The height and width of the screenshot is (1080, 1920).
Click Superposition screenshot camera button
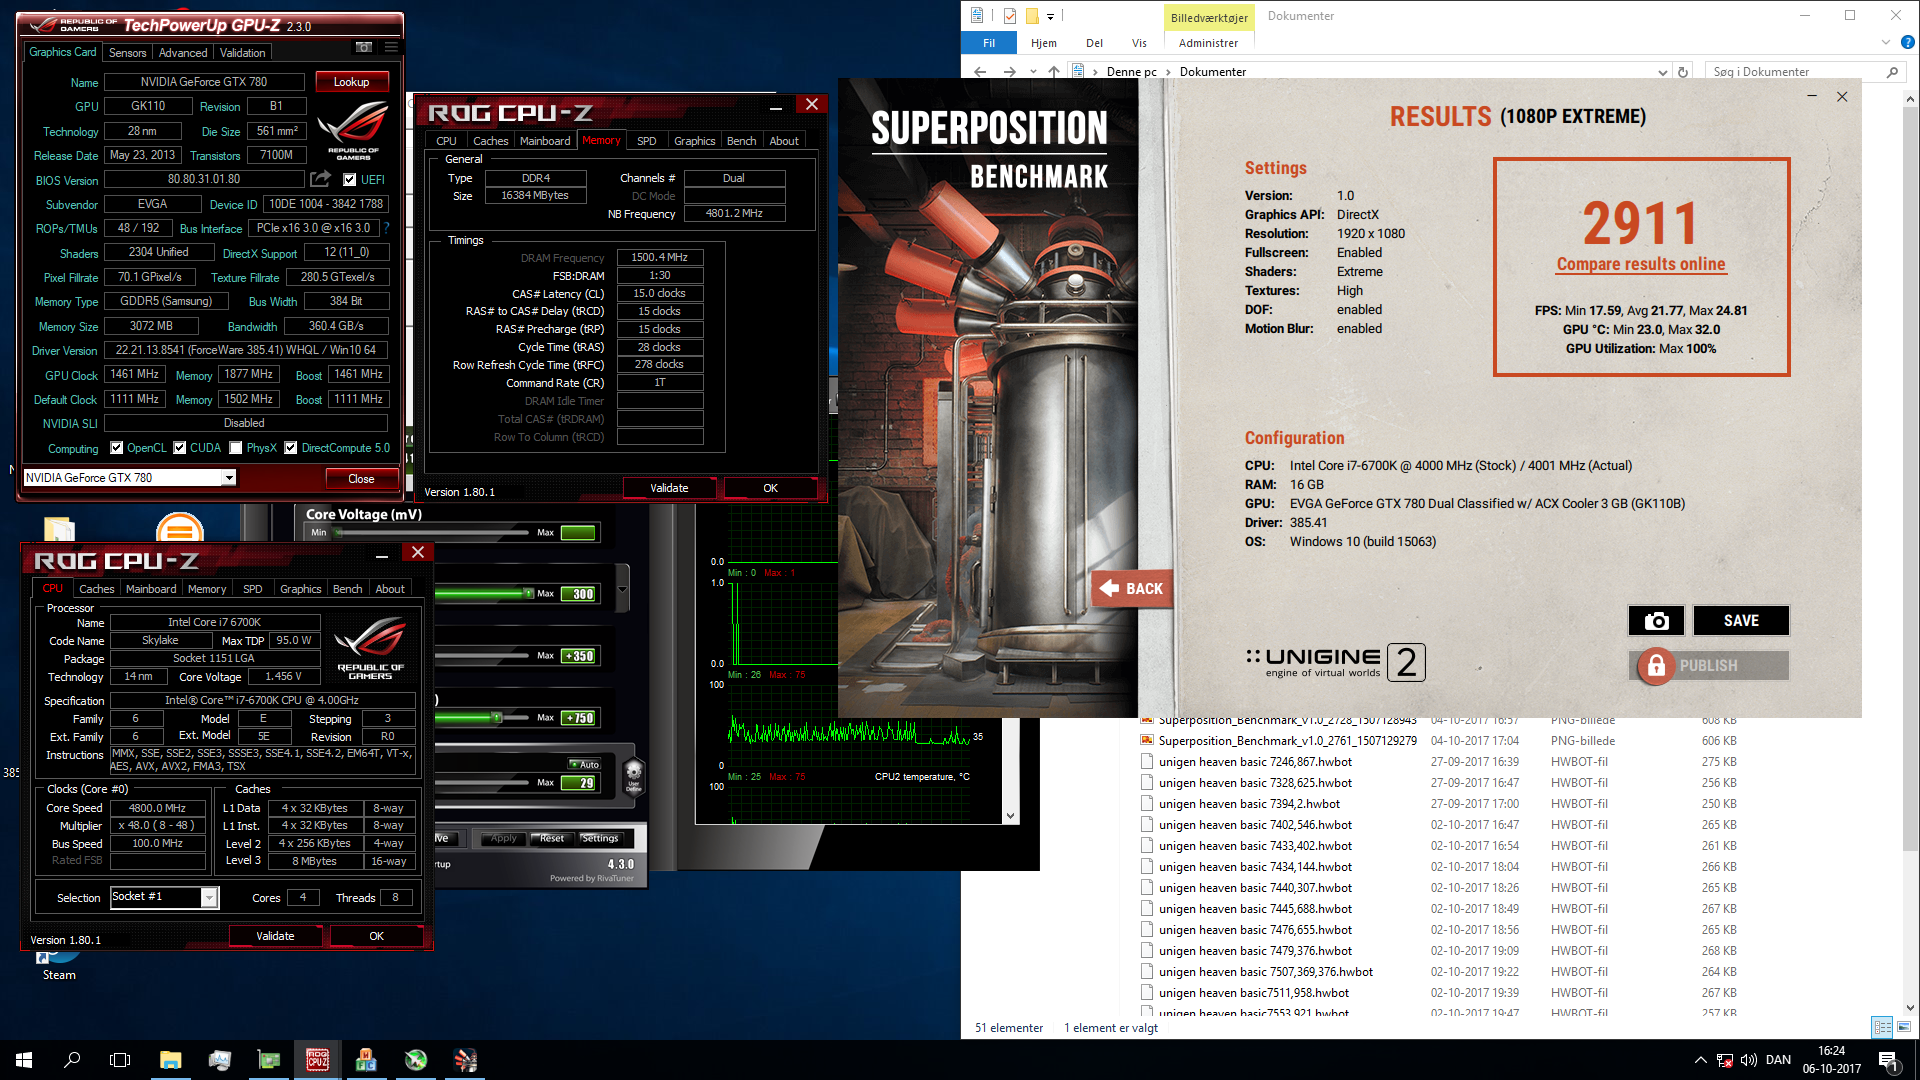1656,621
